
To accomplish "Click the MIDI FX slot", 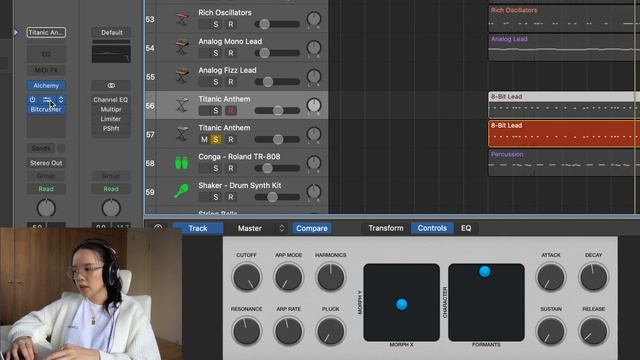I will pyautogui.click(x=46, y=70).
